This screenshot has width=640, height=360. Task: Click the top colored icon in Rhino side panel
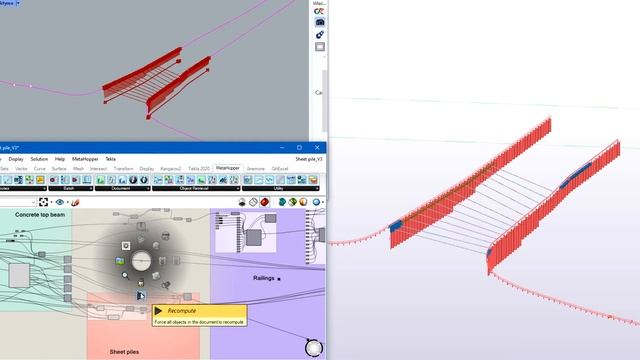(319, 11)
